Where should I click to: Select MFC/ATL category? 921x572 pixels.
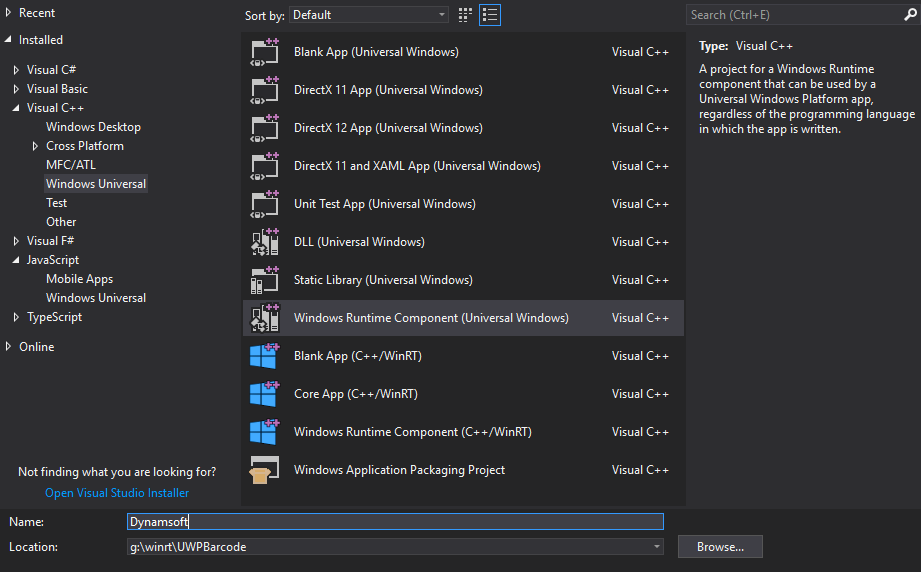click(x=71, y=165)
